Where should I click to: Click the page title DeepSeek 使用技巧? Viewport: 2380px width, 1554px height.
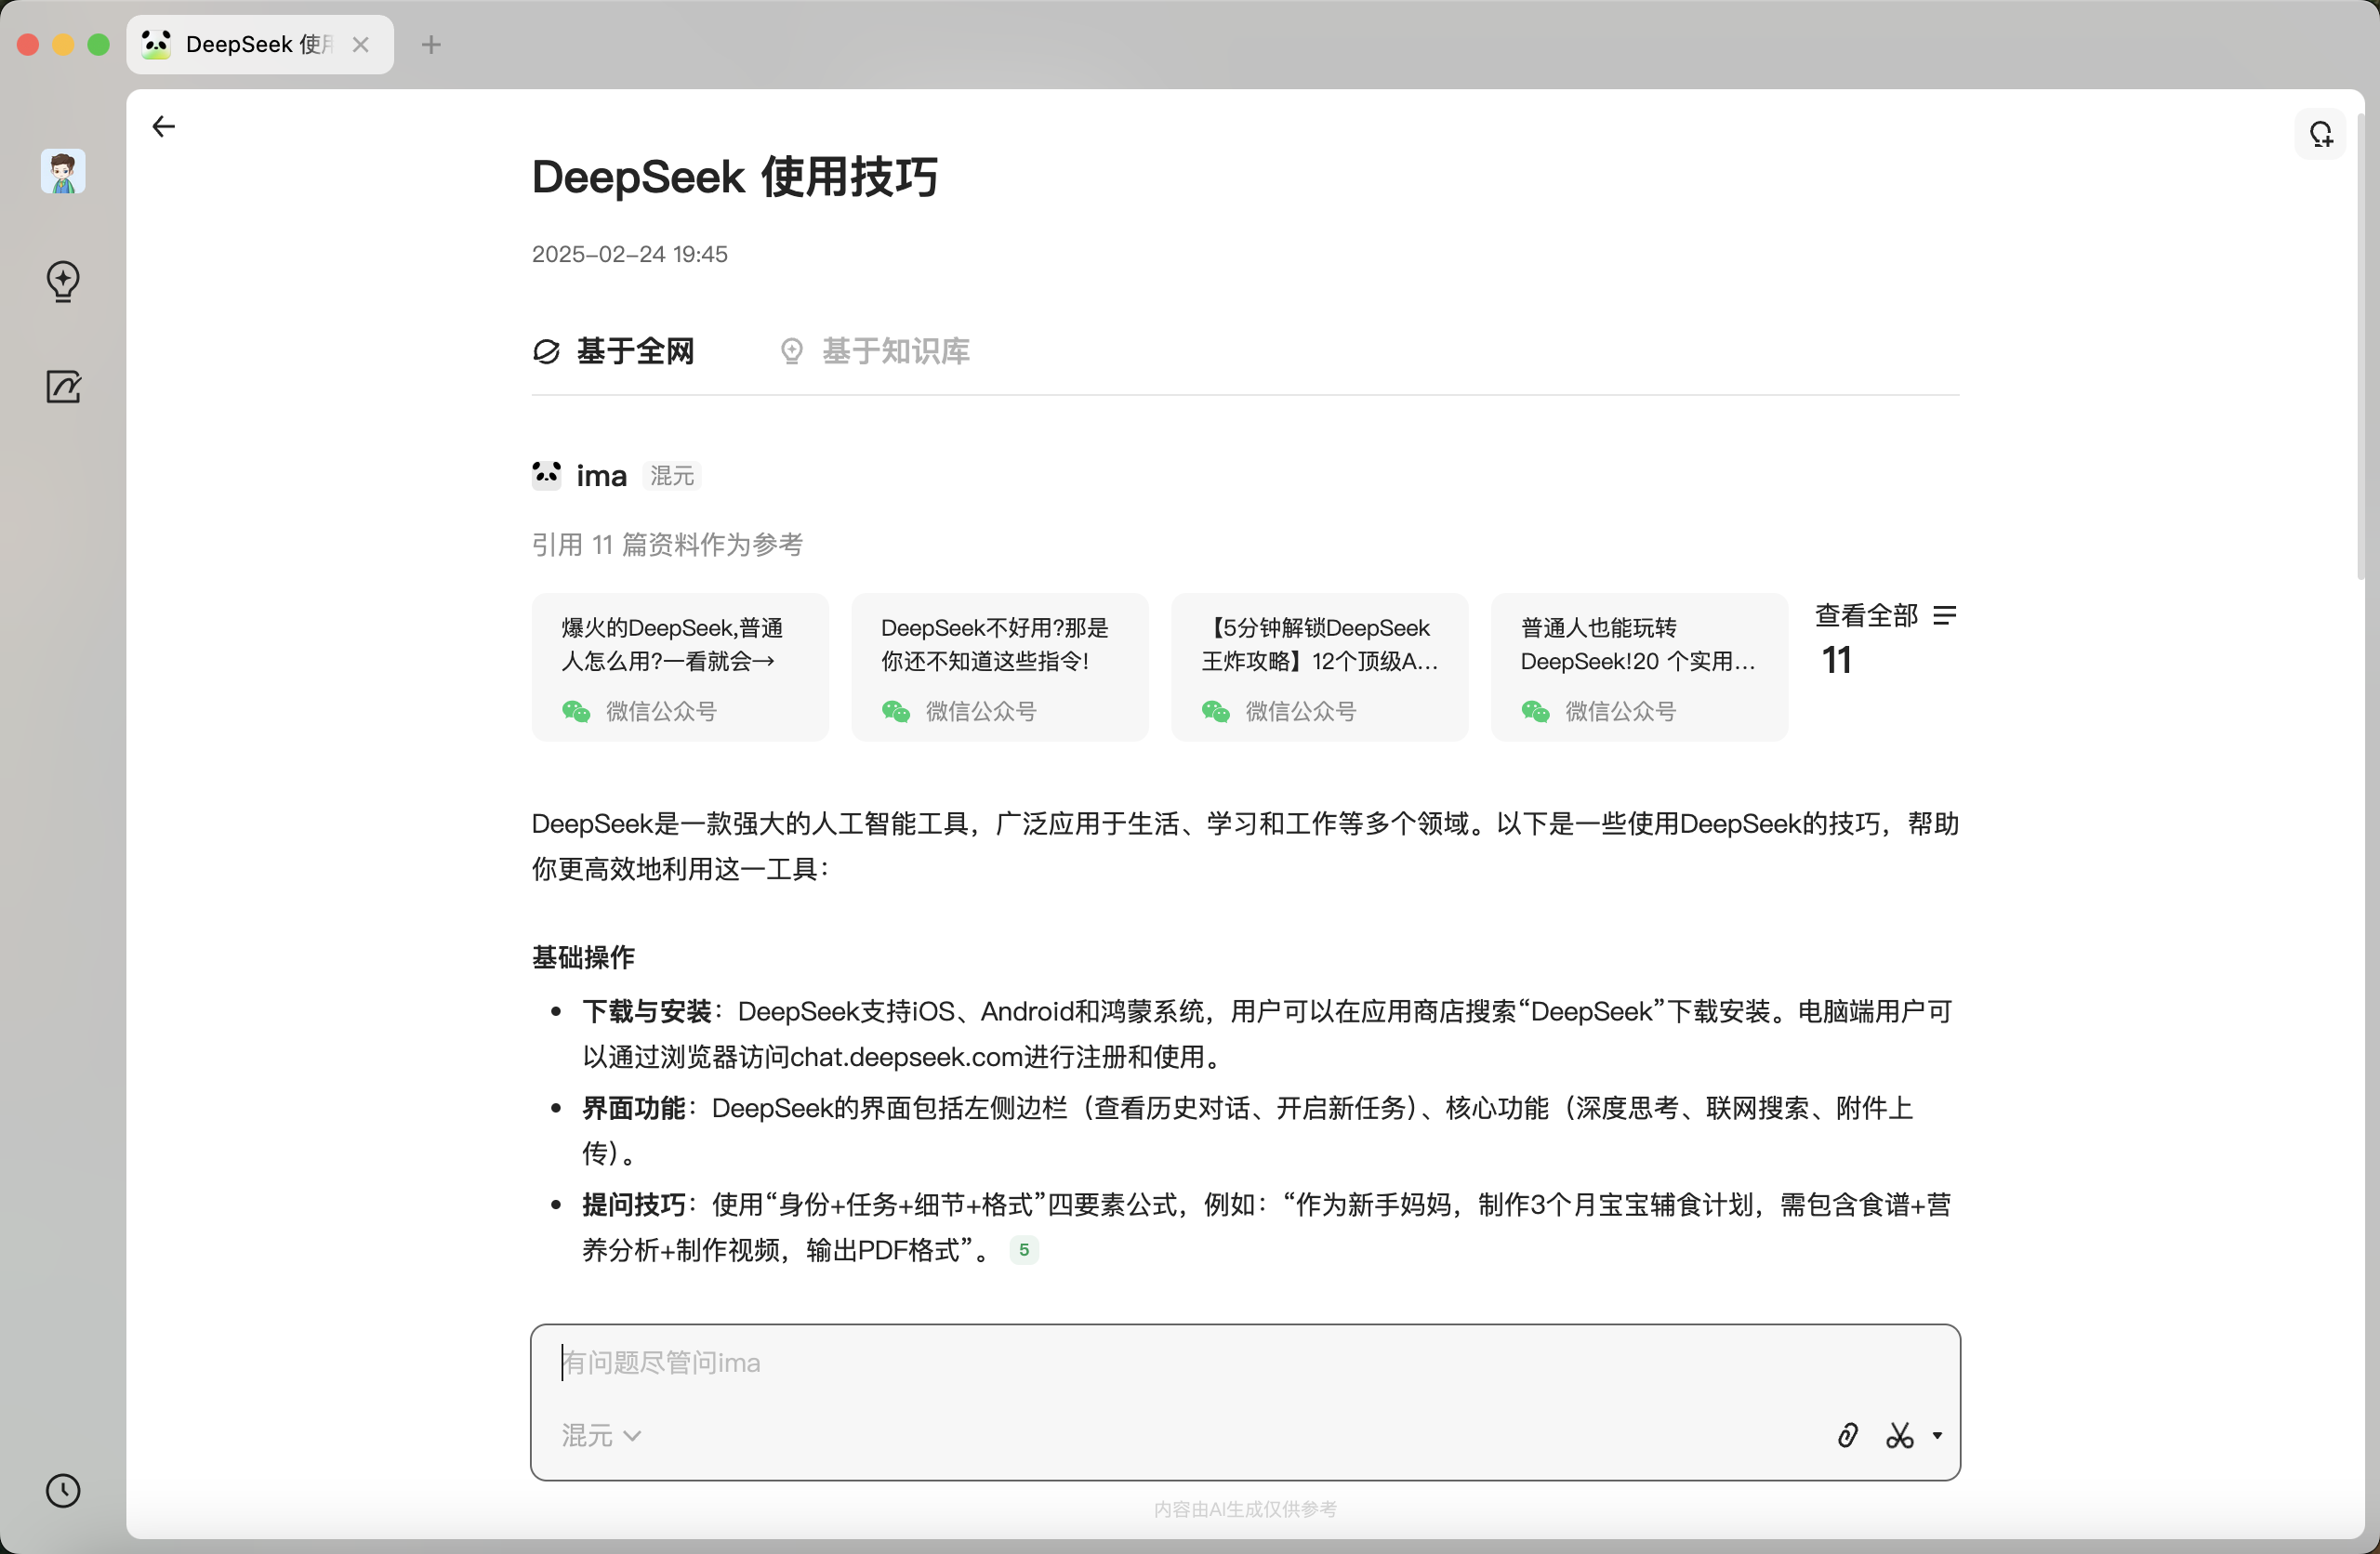(x=735, y=177)
